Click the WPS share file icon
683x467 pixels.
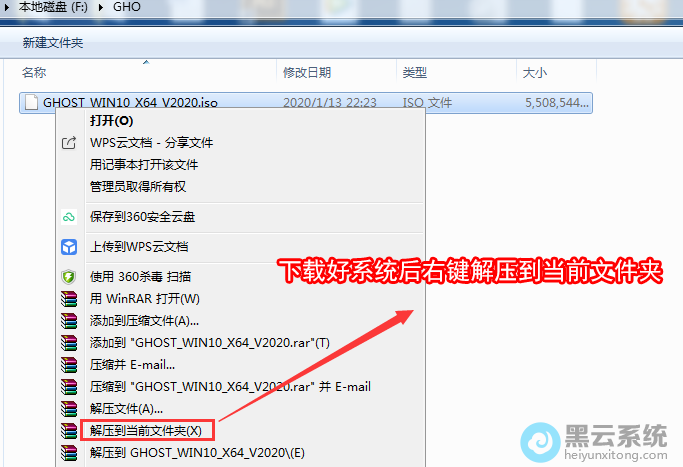coord(69,143)
